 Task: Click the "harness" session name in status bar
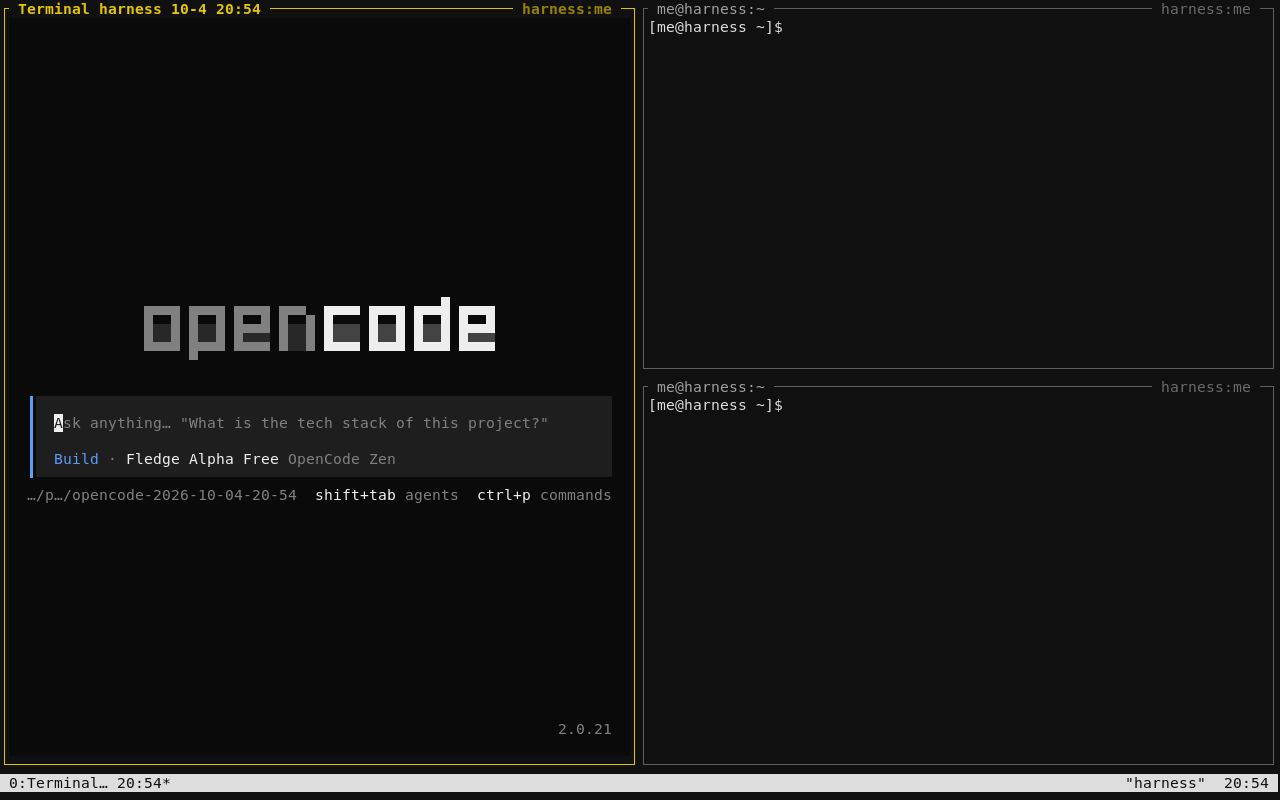[x=1165, y=783]
